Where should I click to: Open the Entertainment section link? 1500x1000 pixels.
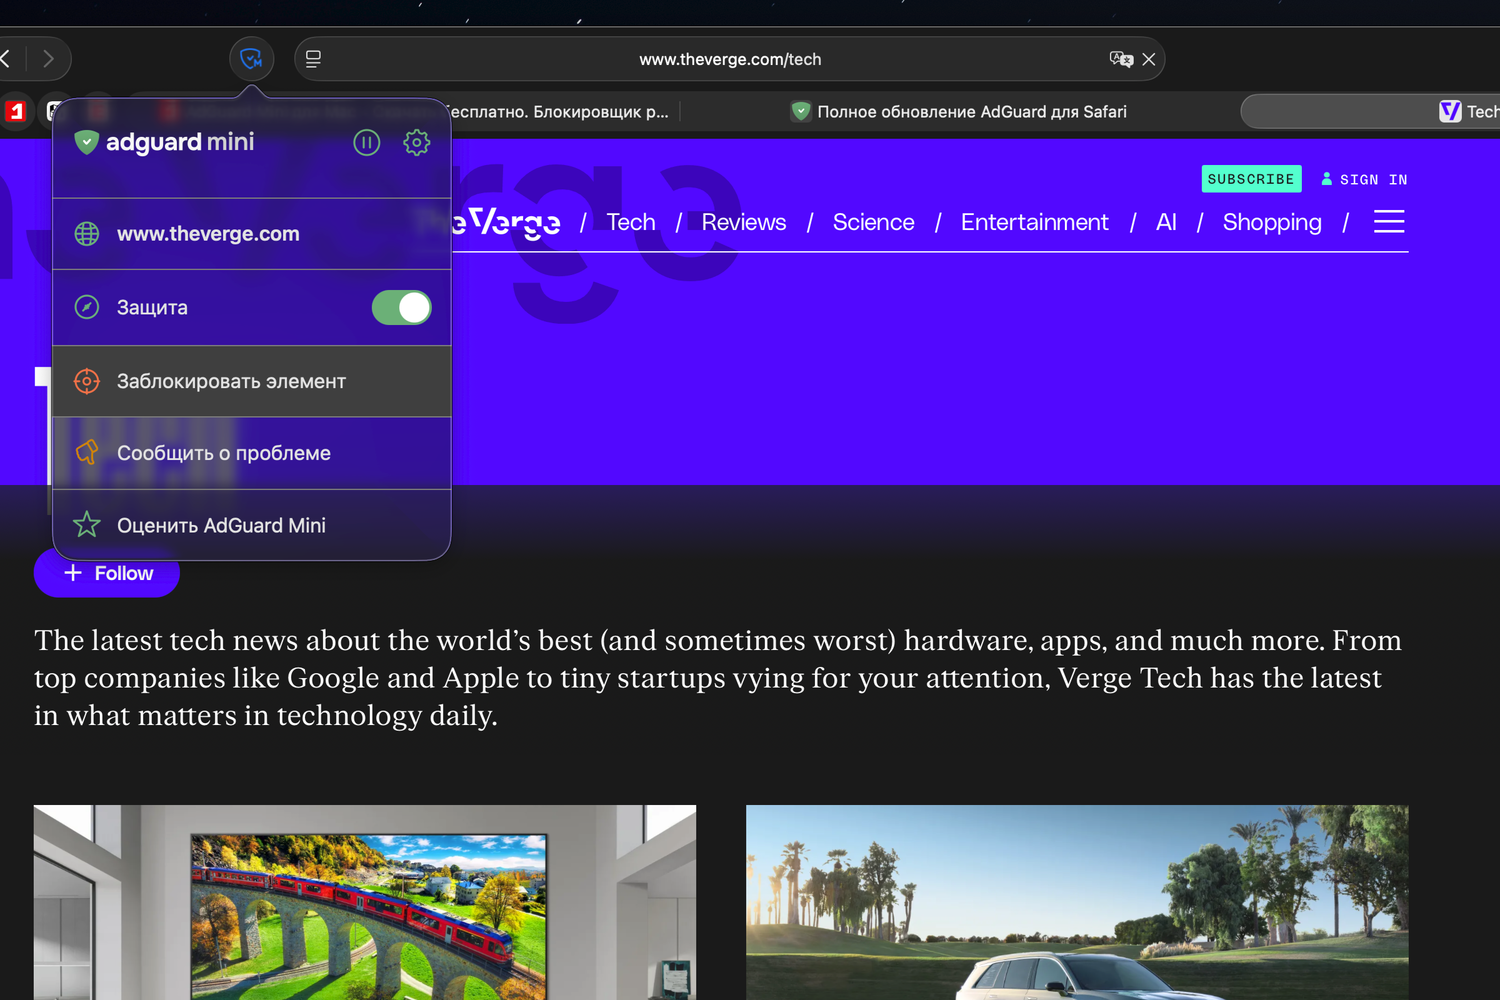pyautogui.click(x=1035, y=222)
